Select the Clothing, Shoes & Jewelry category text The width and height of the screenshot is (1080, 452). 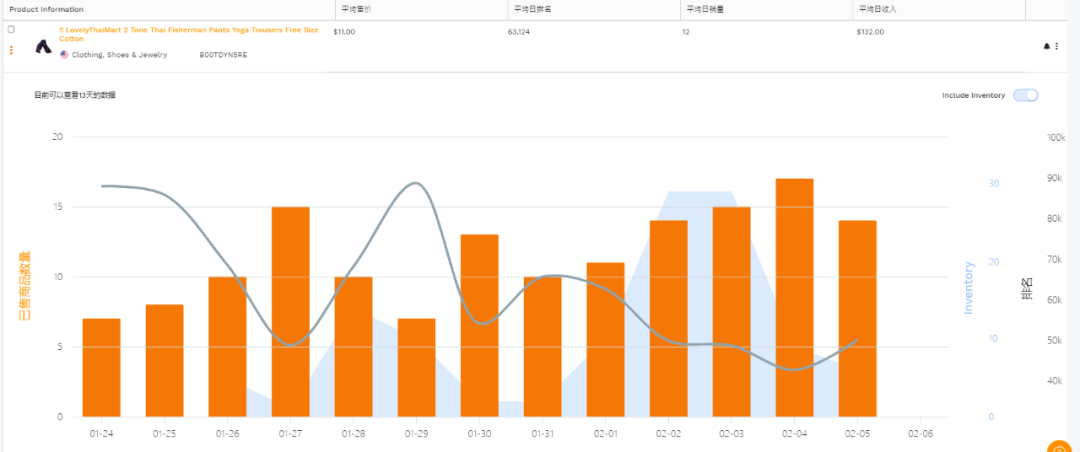[x=119, y=54]
